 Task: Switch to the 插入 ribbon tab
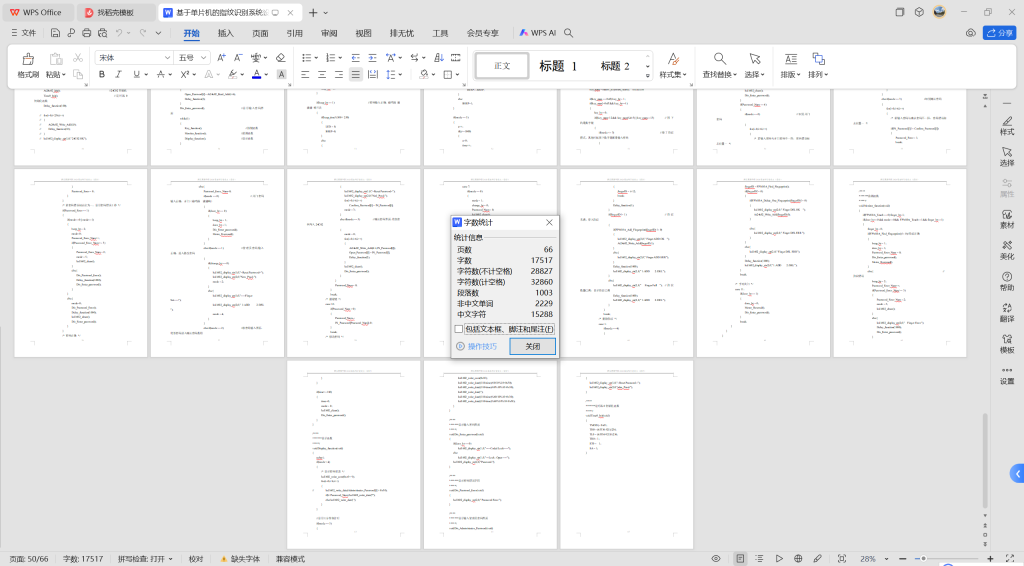pos(225,33)
